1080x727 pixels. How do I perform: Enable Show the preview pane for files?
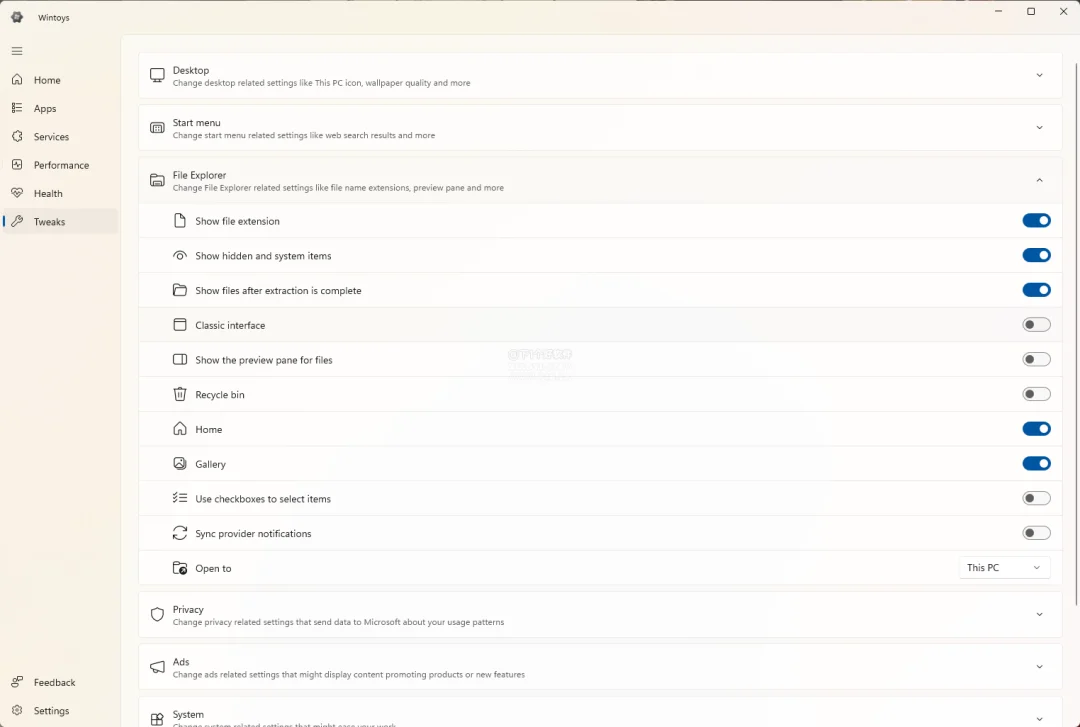[1037, 360]
